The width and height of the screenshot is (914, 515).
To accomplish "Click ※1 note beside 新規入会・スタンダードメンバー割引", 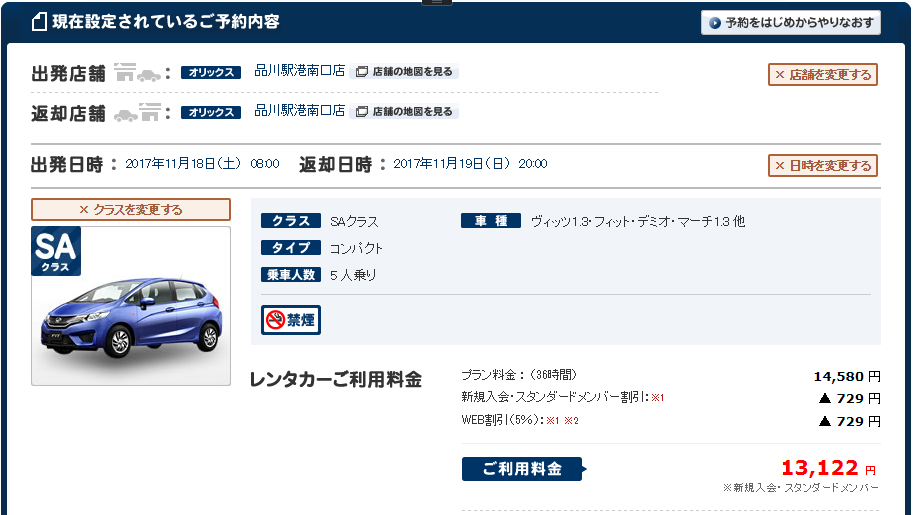I will pos(658,398).
